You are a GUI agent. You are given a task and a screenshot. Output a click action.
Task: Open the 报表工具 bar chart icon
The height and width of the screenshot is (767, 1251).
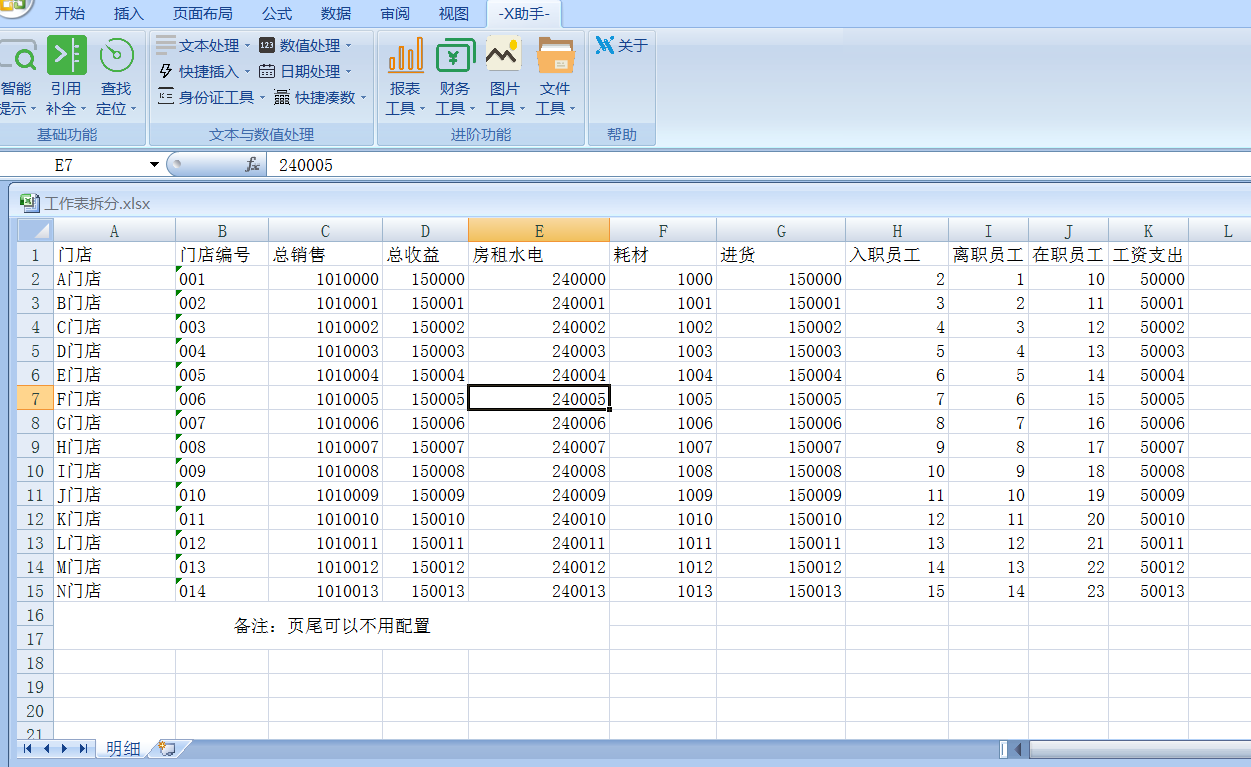pos(405,55)
